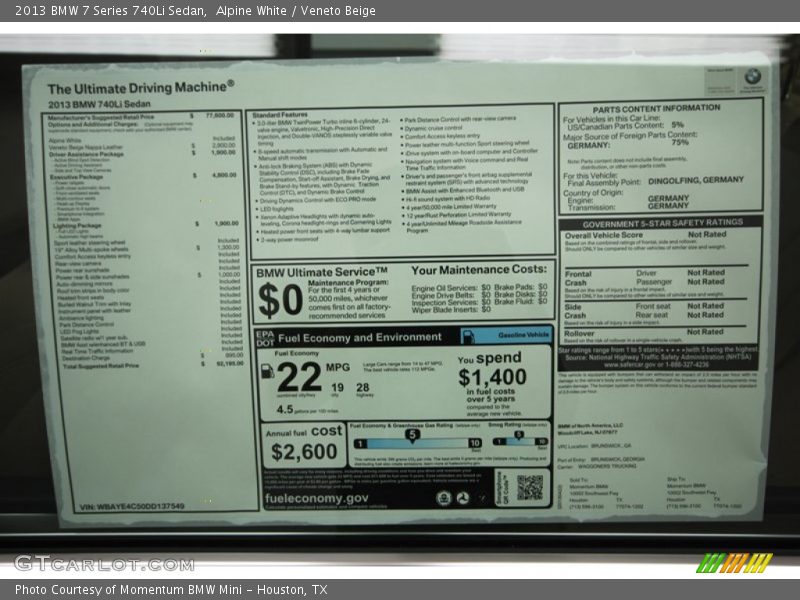The height and width of the screenshot is (600, 800).
Task: Click the Photo Courtesy of Momentum BMW caption
Action: tap(171, 590)
